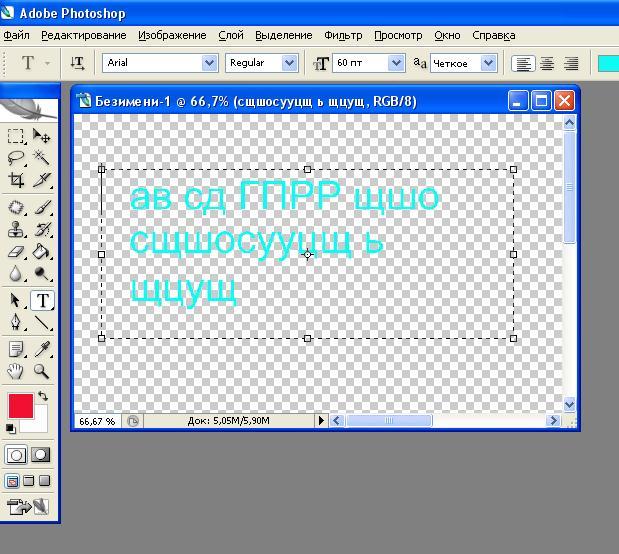This screenshot has height=554, width=619.
Task: Select the Blur tool
Action: (16, 273)
